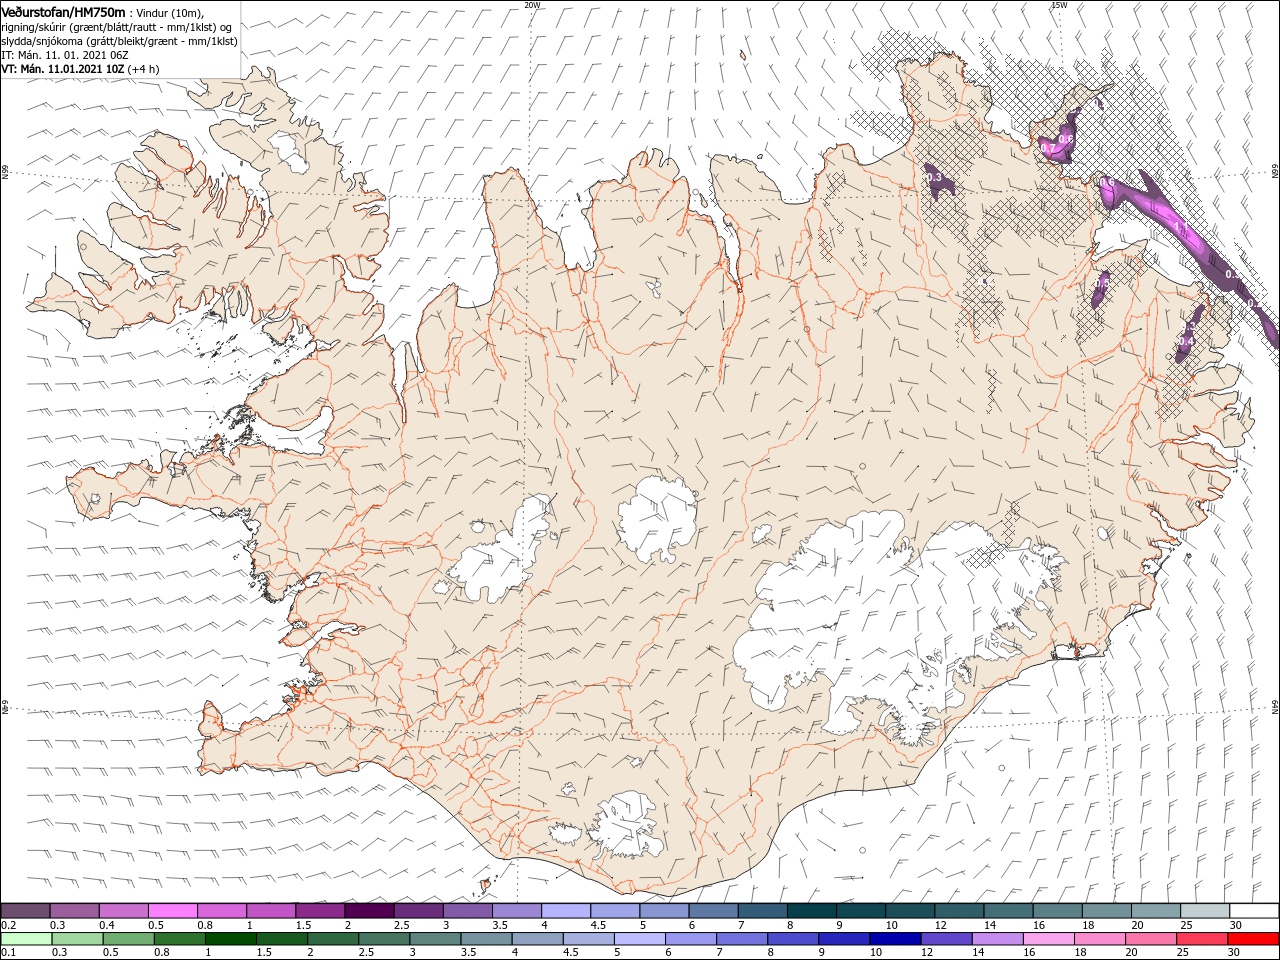Pick the light gray swatch labeled 25
The image size is (1280, 960).
click(1205, 910)
